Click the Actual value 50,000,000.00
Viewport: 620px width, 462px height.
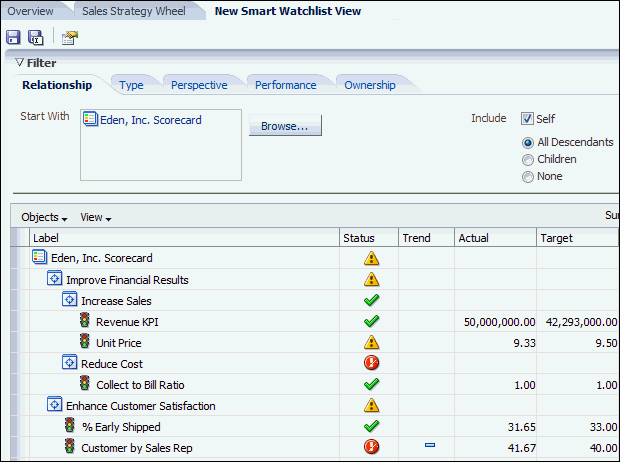pos(499,322)
